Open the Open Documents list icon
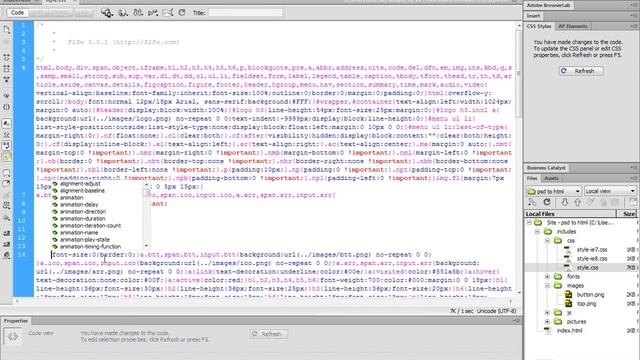Image resolution: width=640 pixels, height=360 pixels. [x=7, y=29]
